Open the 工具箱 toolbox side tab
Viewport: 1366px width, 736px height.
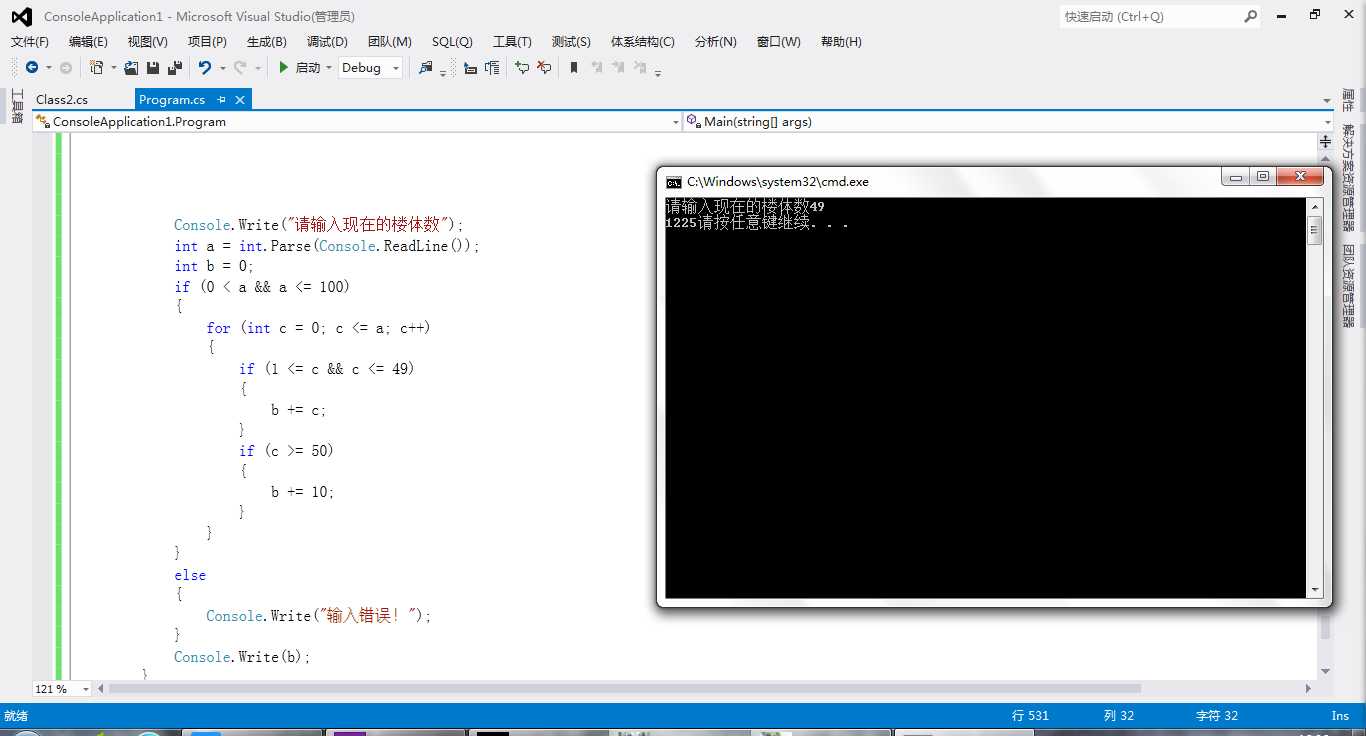point(17,106)
